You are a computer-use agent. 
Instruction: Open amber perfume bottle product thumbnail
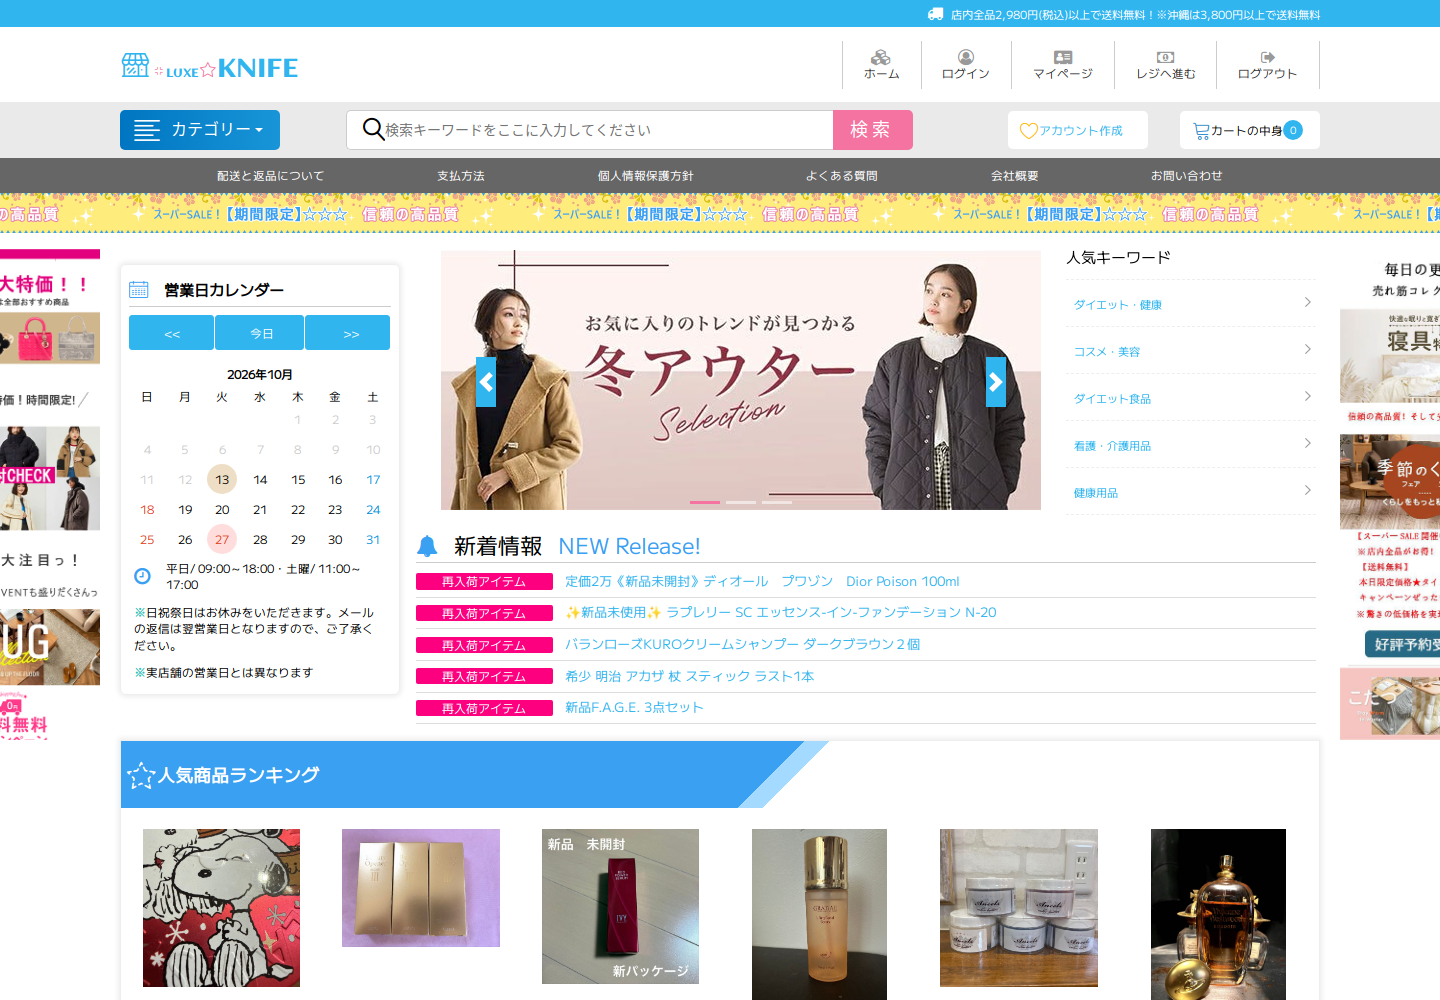pyautogui.click(x=1218, y=914)
